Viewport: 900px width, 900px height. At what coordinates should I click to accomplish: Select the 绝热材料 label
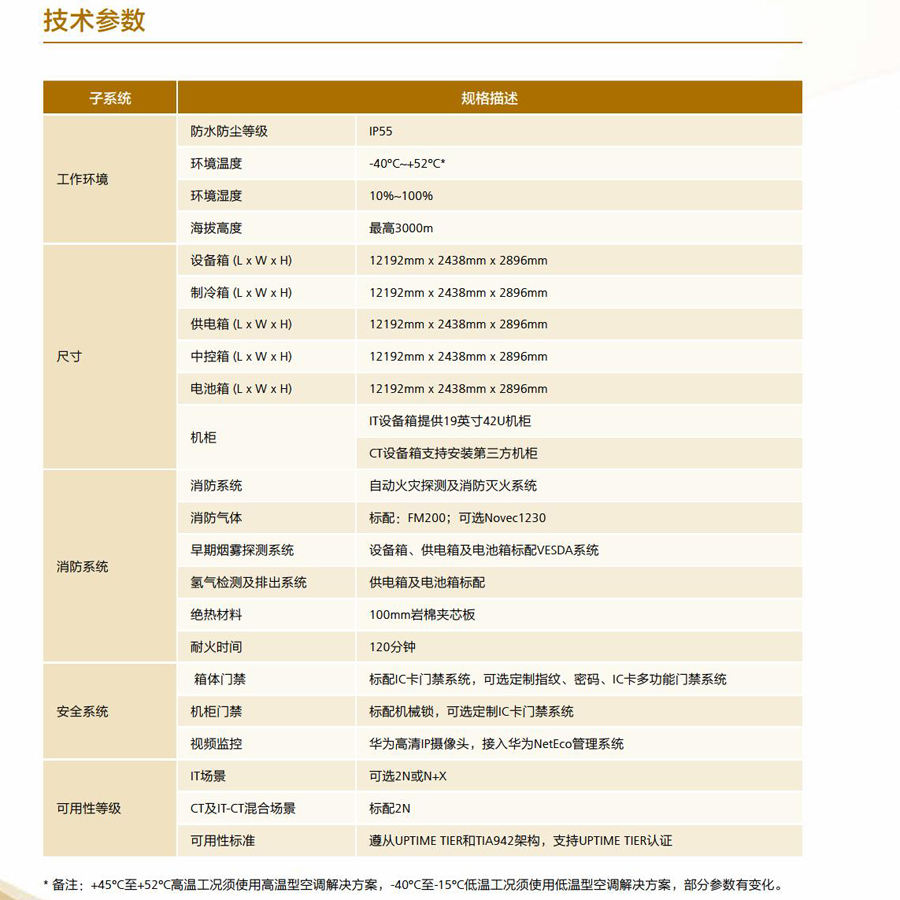tap(216, 615)
